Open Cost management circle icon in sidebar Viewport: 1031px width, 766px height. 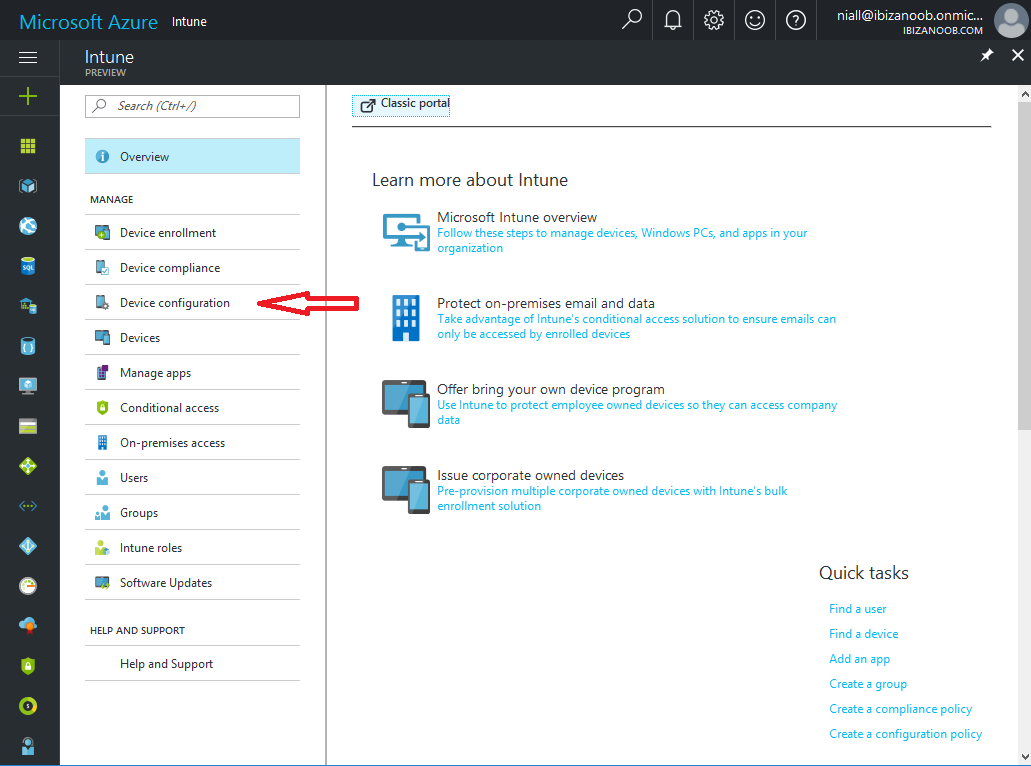click(28, 706)
